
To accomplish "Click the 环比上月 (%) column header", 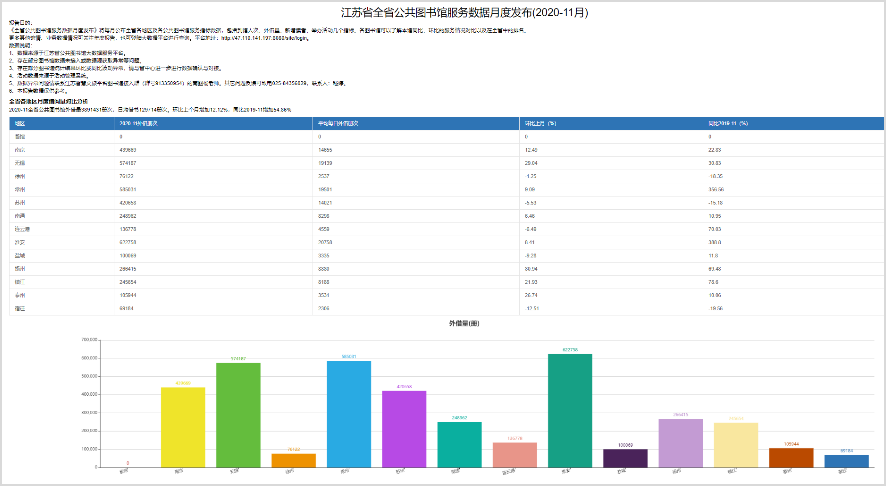I will pyautogui.click(x=539, y=123).
